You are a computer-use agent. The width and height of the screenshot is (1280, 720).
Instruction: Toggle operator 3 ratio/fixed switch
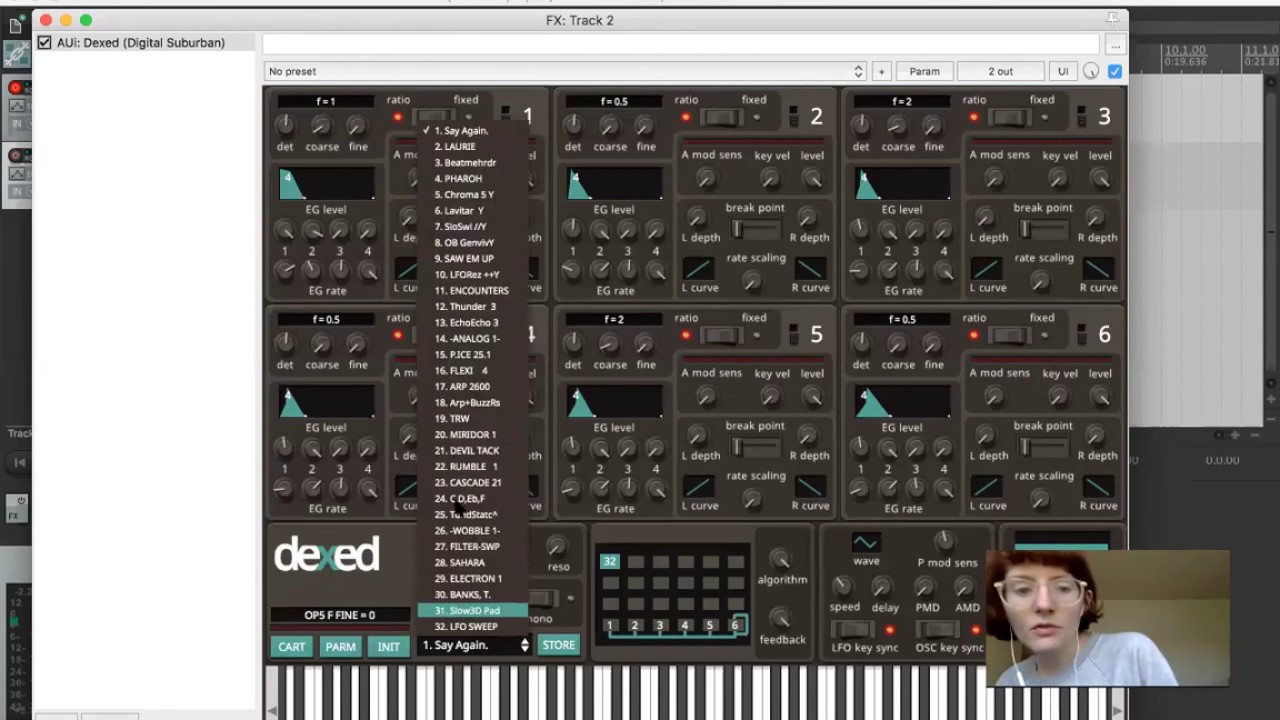click(x=1008, y=118)
